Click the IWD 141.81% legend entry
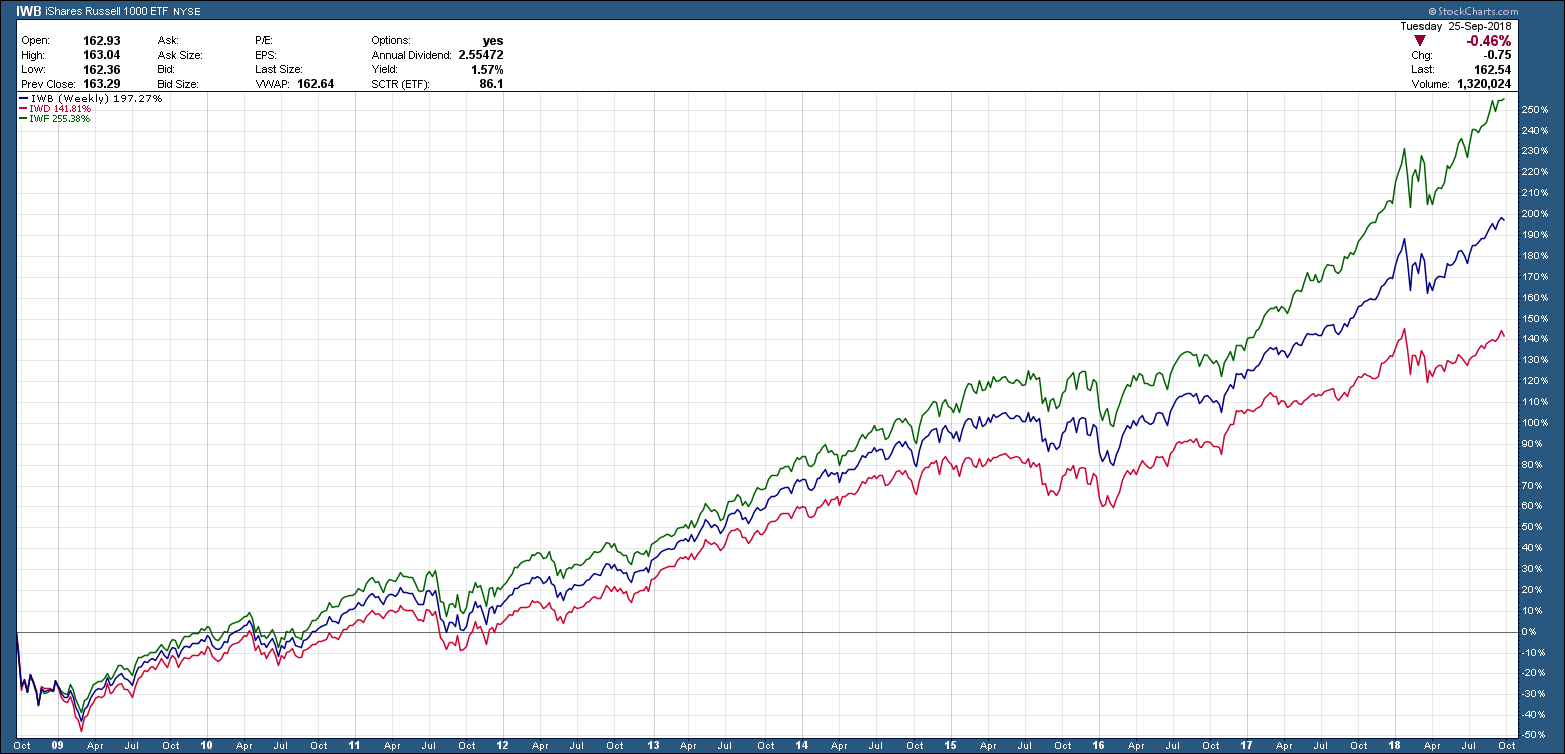Image resolution: width=1565 pixels, height=754 pixels. tap(61, 108)
